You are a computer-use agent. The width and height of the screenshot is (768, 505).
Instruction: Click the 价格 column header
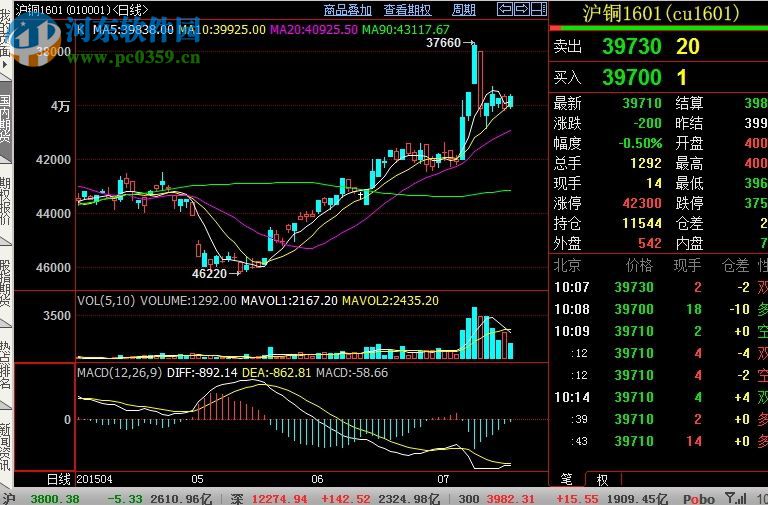tap(639, 265)
